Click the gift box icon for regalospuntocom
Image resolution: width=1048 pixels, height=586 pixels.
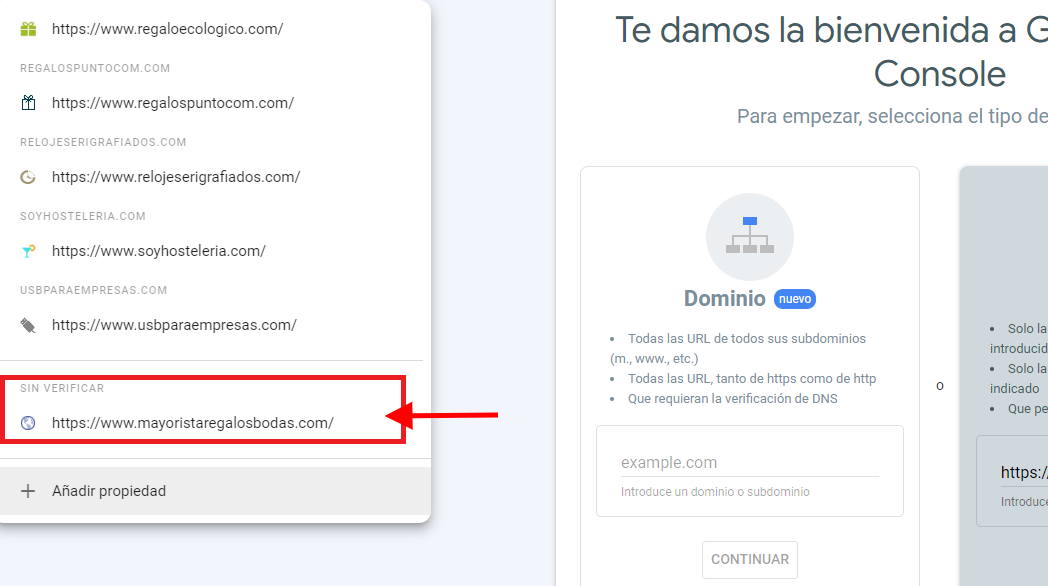(x=28, y=103)
